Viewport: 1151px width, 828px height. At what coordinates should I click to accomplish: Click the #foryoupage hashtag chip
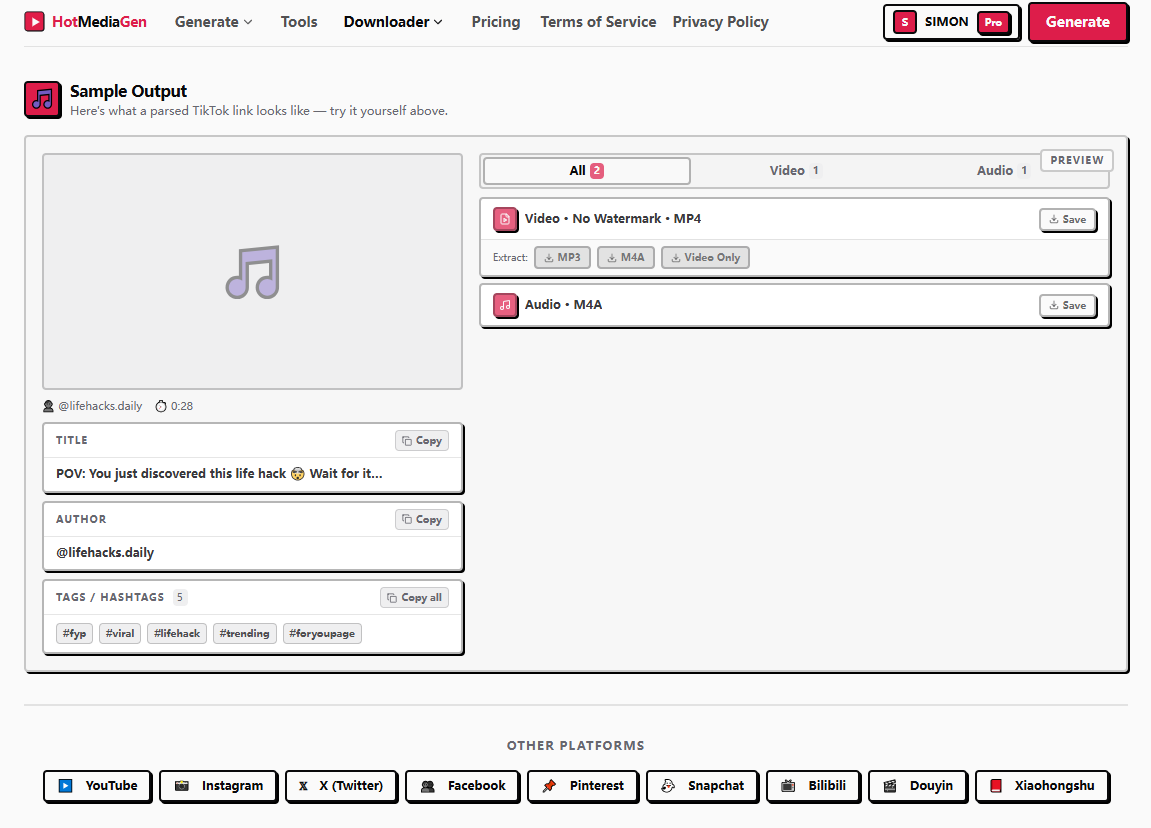[x=322, y=633]
